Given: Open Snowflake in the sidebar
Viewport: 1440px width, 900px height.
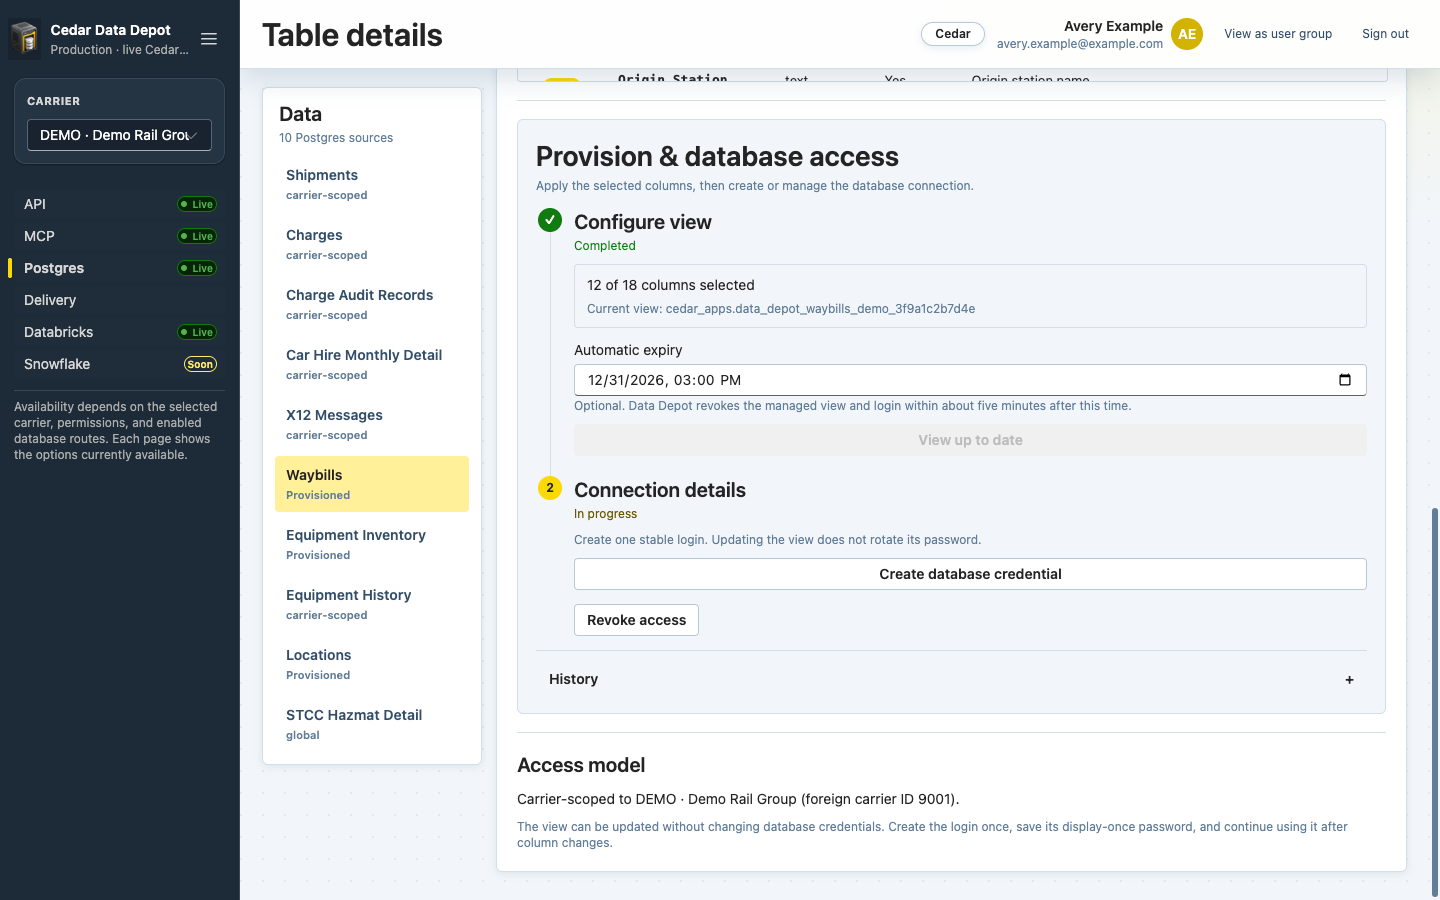Looking at the screenshot, I should 120,364.
